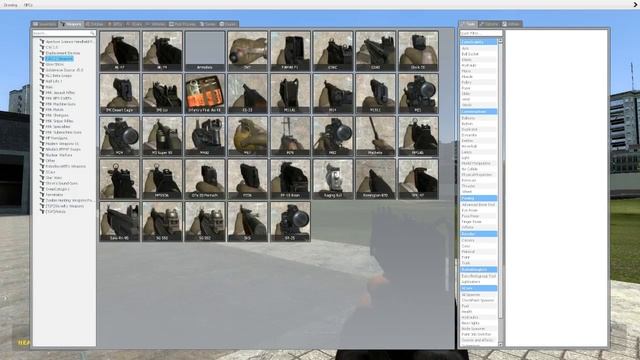640x360 pixels.
Task: Open the NPCs menu in top bar
Action: pos(28,5)
